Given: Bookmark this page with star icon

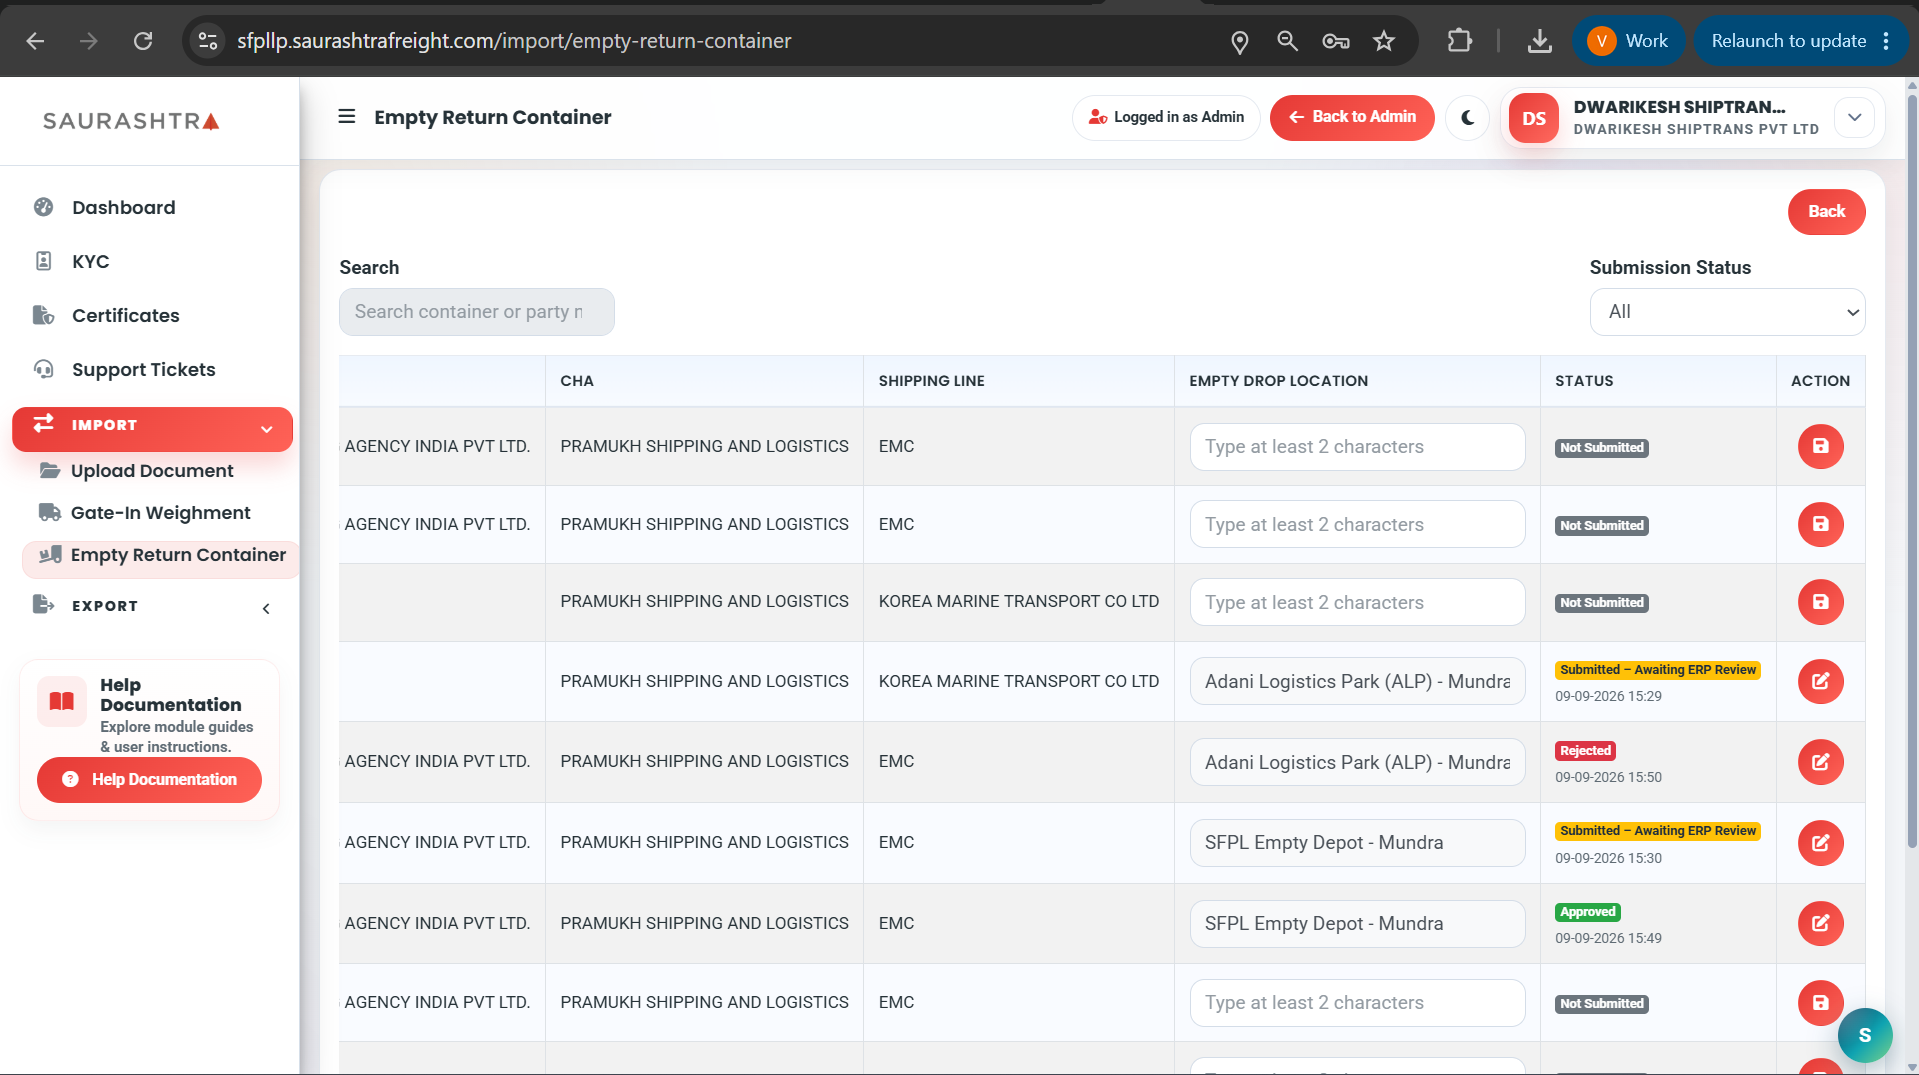Looking at the screenshot, I should pos(1384,41).
